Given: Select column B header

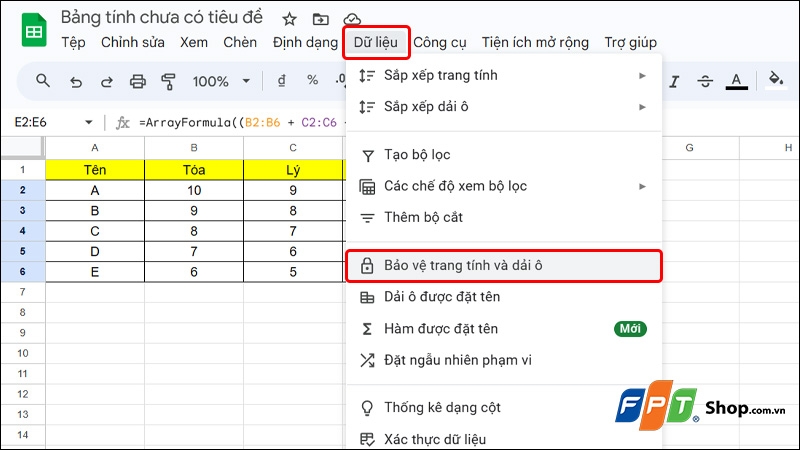Looking at the screenshot, I should point(194,148).
